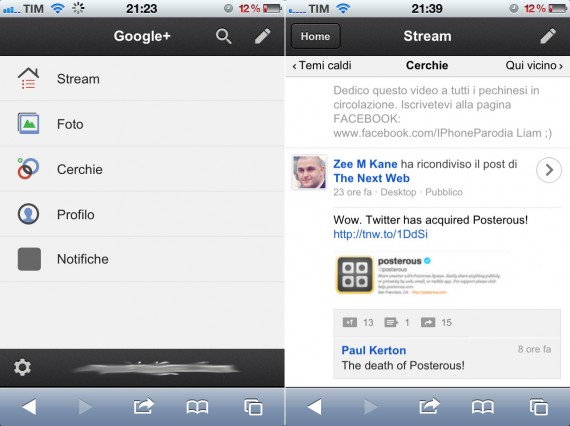Select the Cerchie circles icon

28,169
